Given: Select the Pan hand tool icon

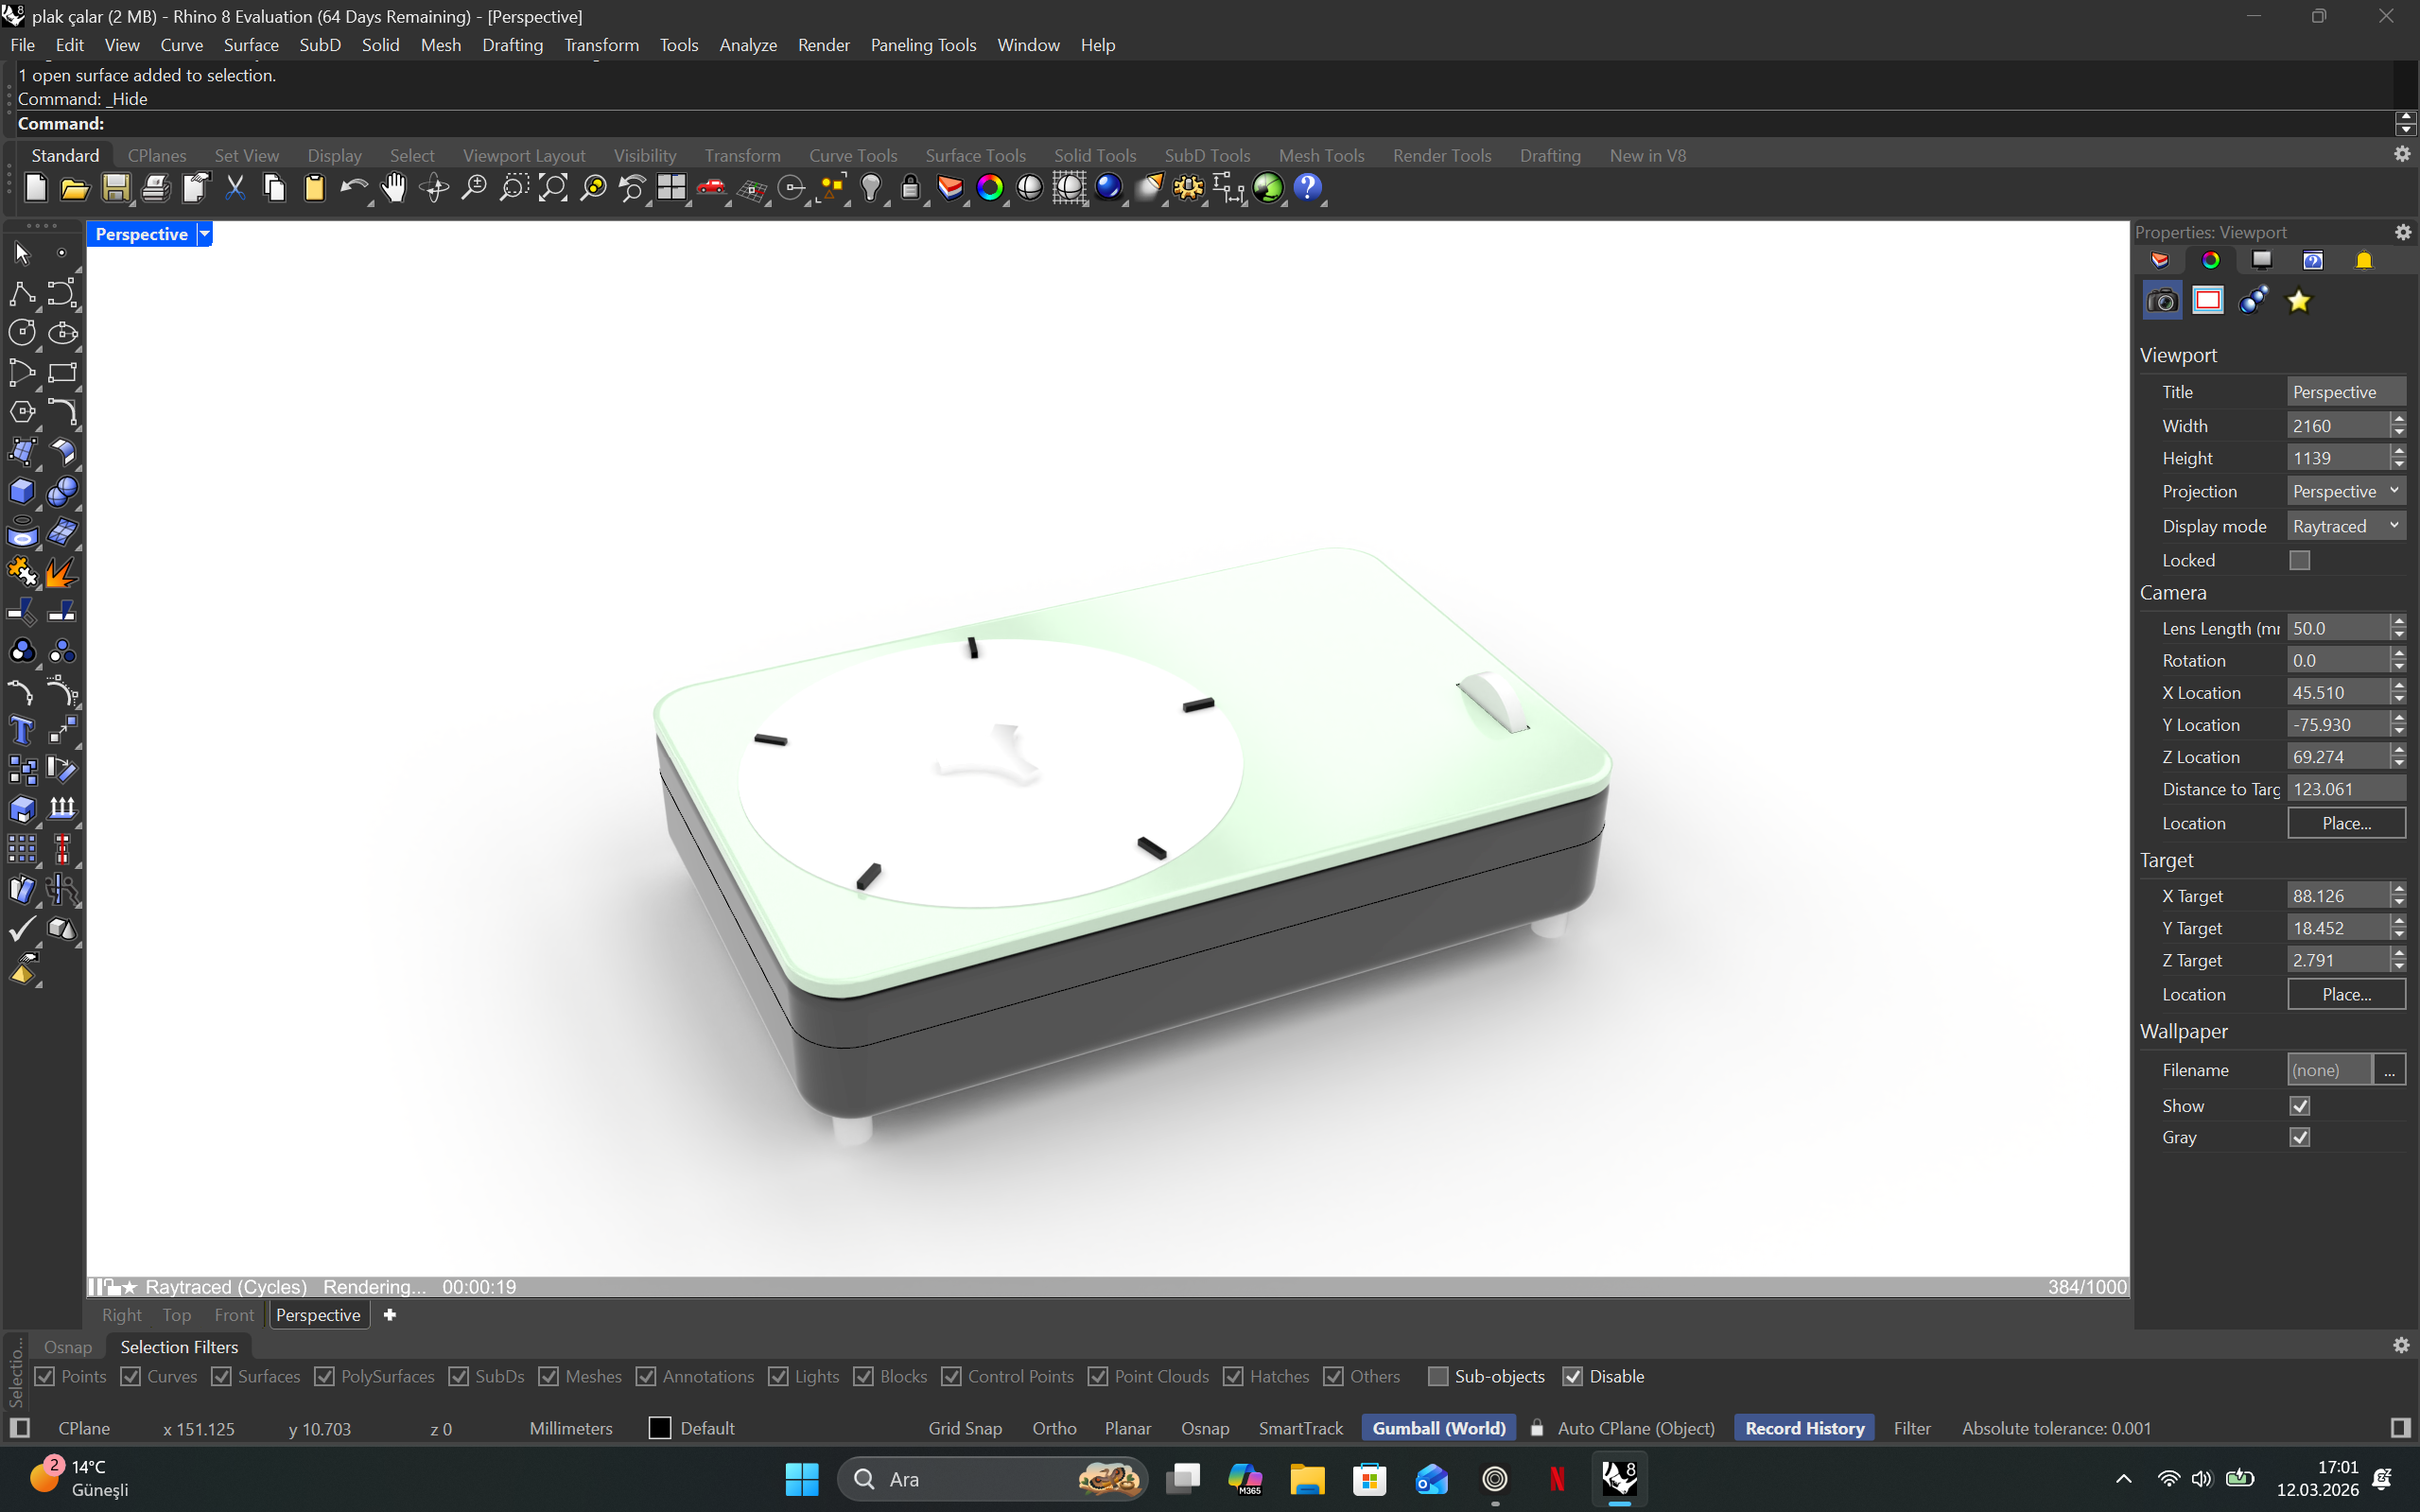Looking at the screenshot, I should pos(394,188).
